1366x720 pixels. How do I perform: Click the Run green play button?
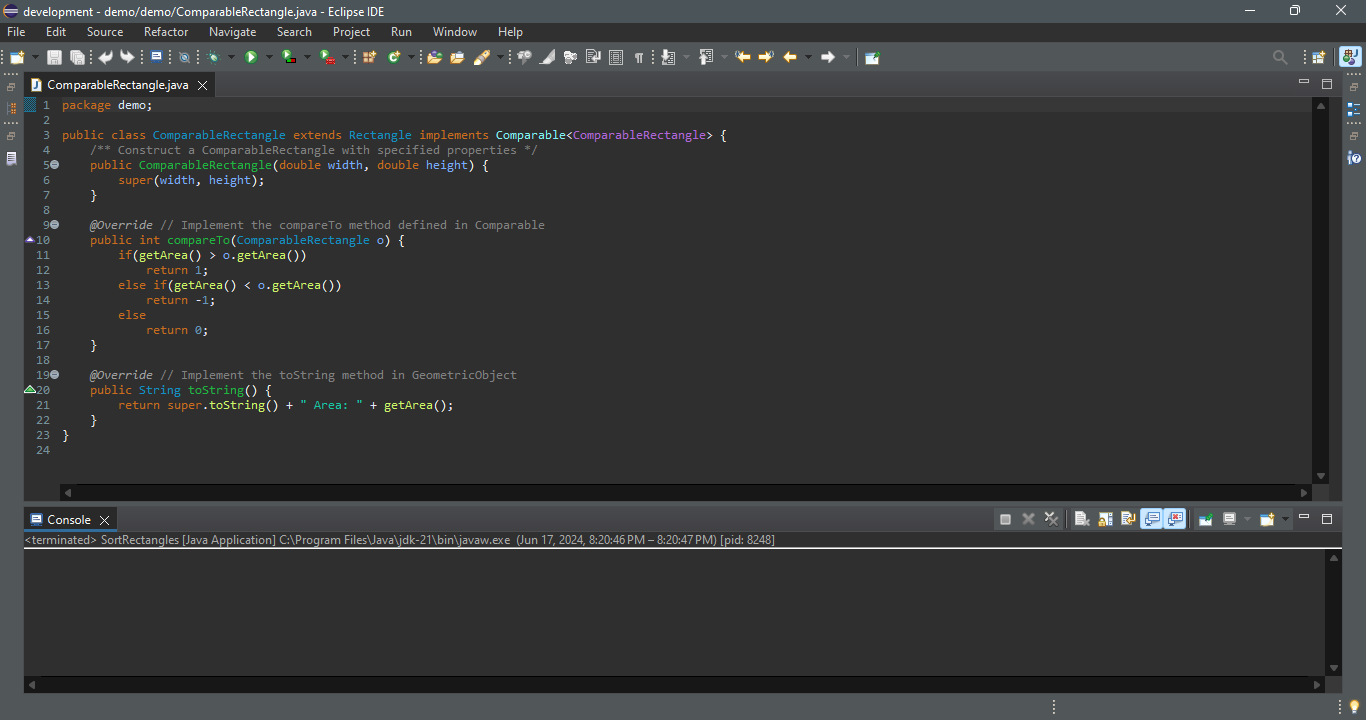[251, 57]
